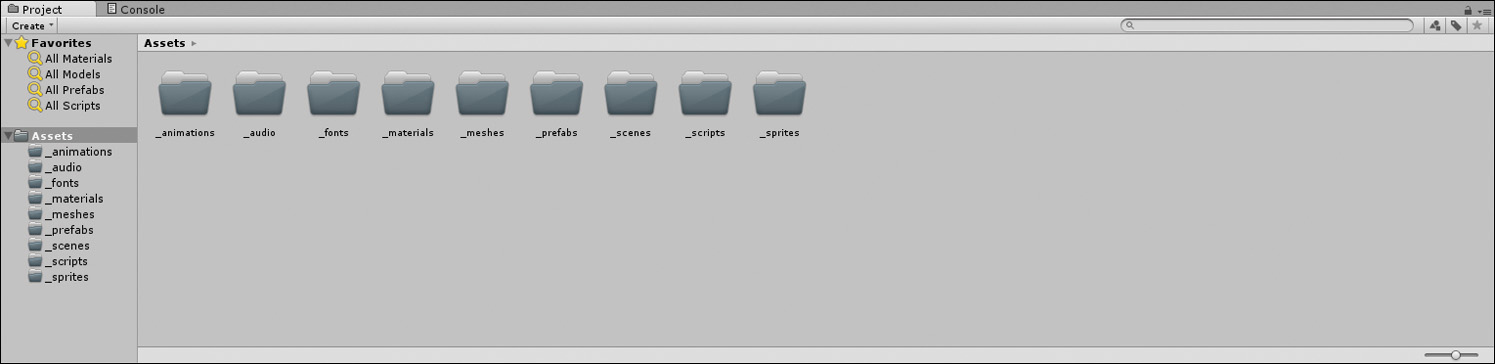Open the Create dropdown menu

pyautogui.click(x=33, y=26)
